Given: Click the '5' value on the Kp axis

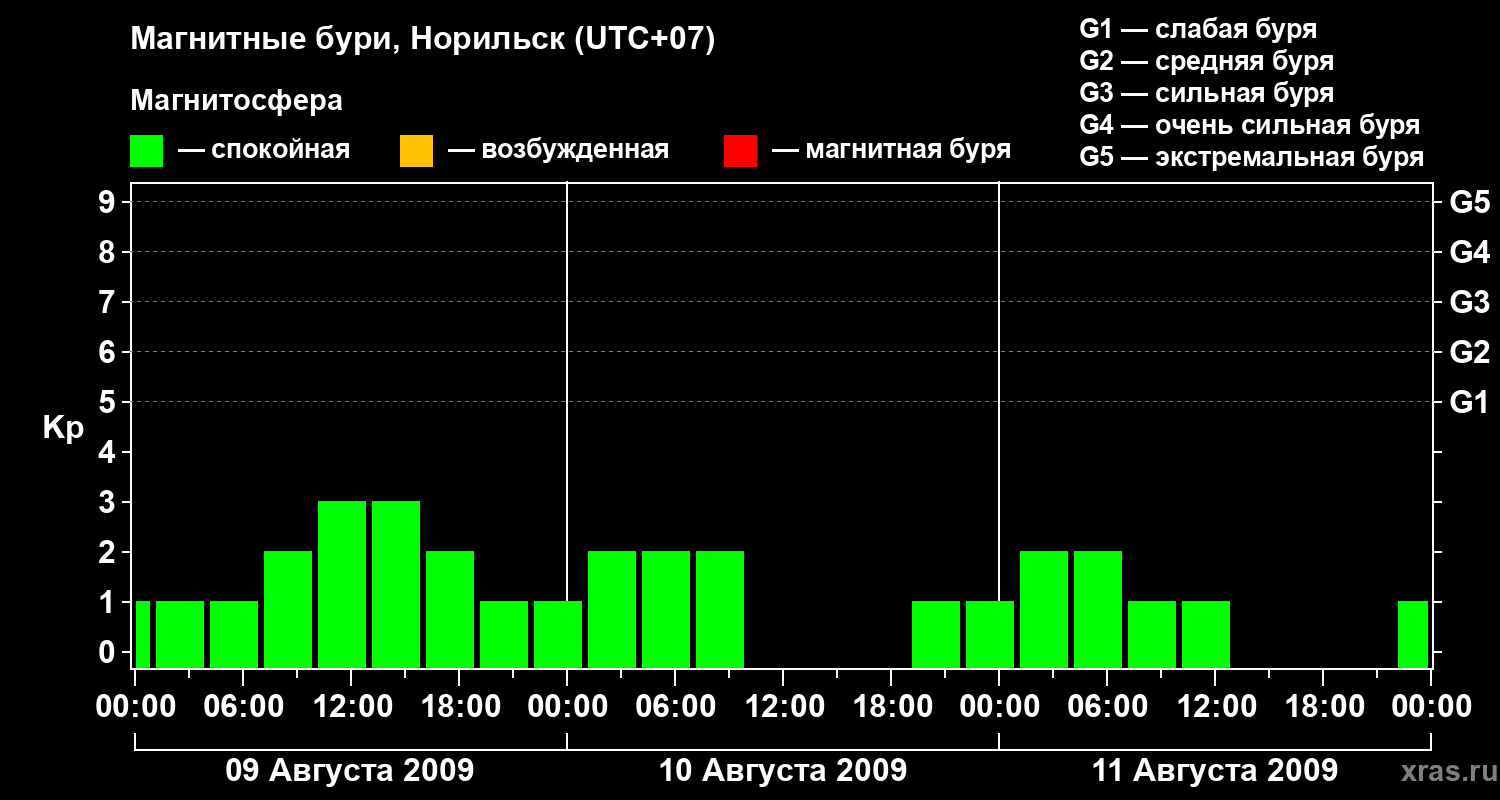Looking at the screenshot, I should (108, 402).
